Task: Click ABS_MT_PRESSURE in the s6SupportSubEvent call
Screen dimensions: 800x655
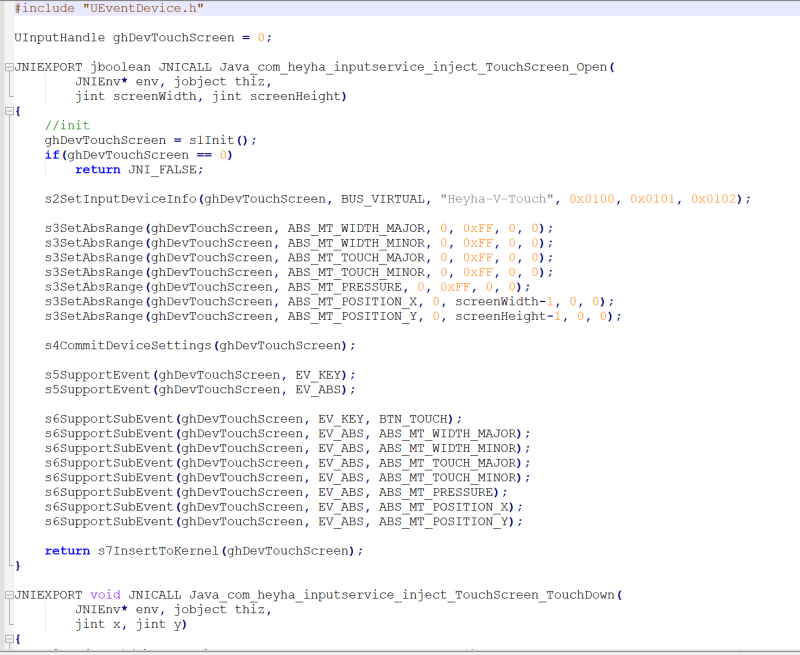Action: click(436, 492)
